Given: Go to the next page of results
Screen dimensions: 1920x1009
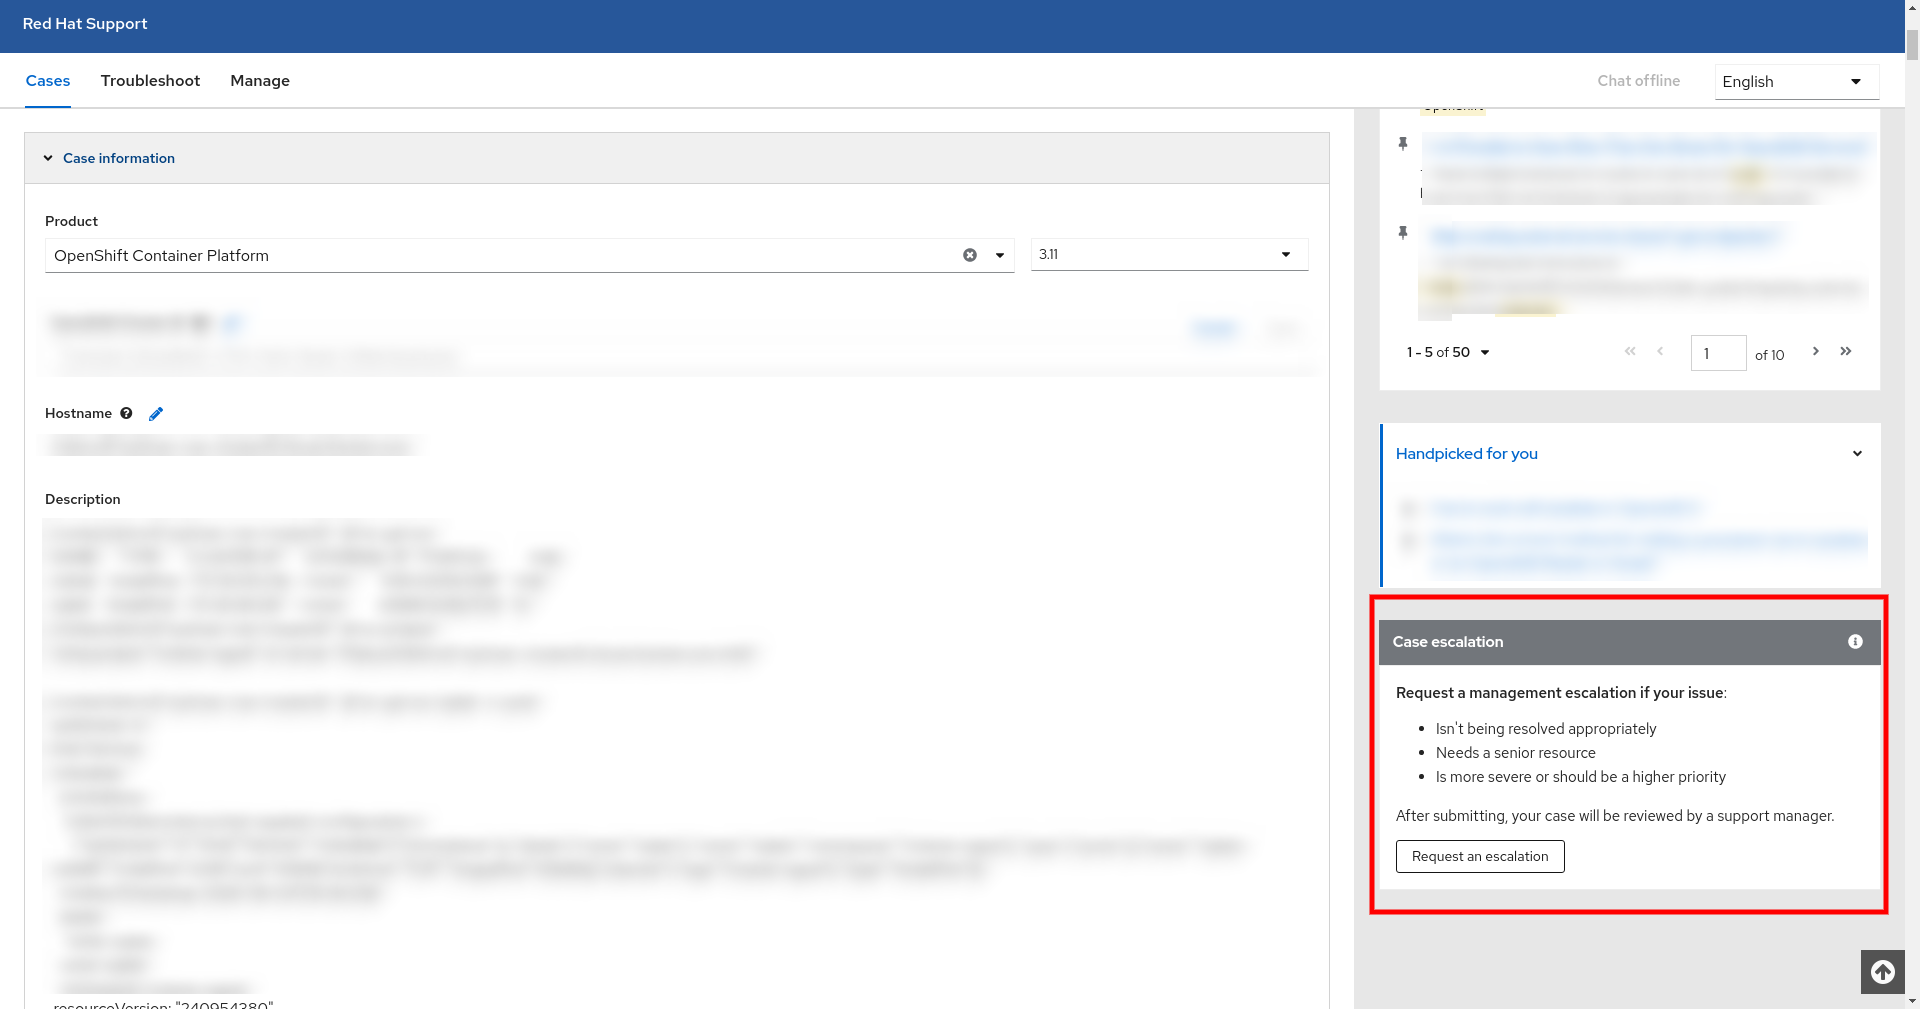Looking at the screenshot, I should click(x=1816, y=351).
